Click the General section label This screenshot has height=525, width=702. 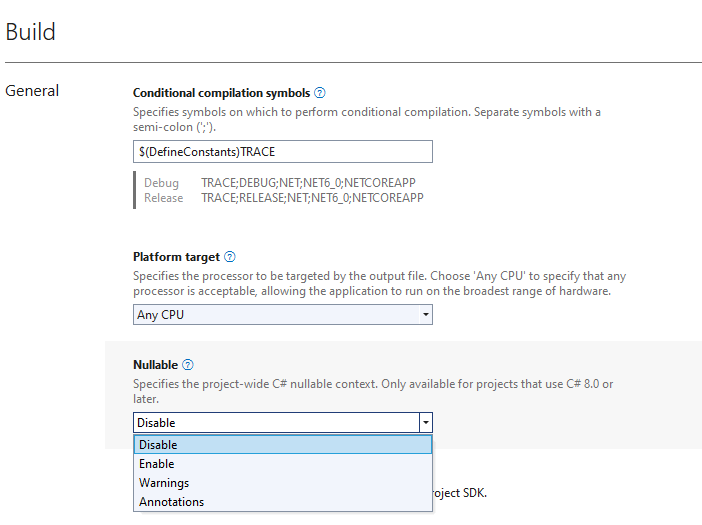[x=32, y=91]
